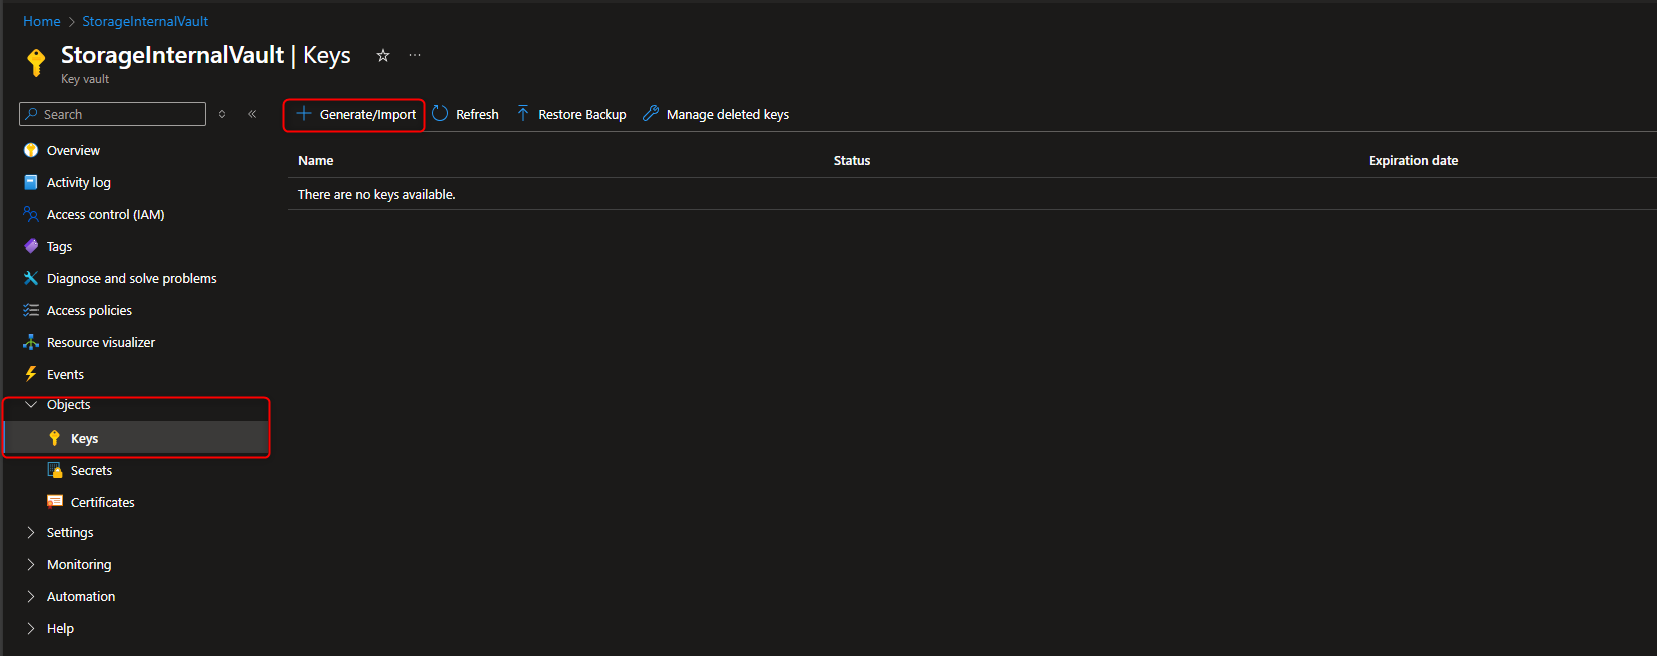Open Diagnose and solve problems
The image size is (1657, 656).
point(132,278)
